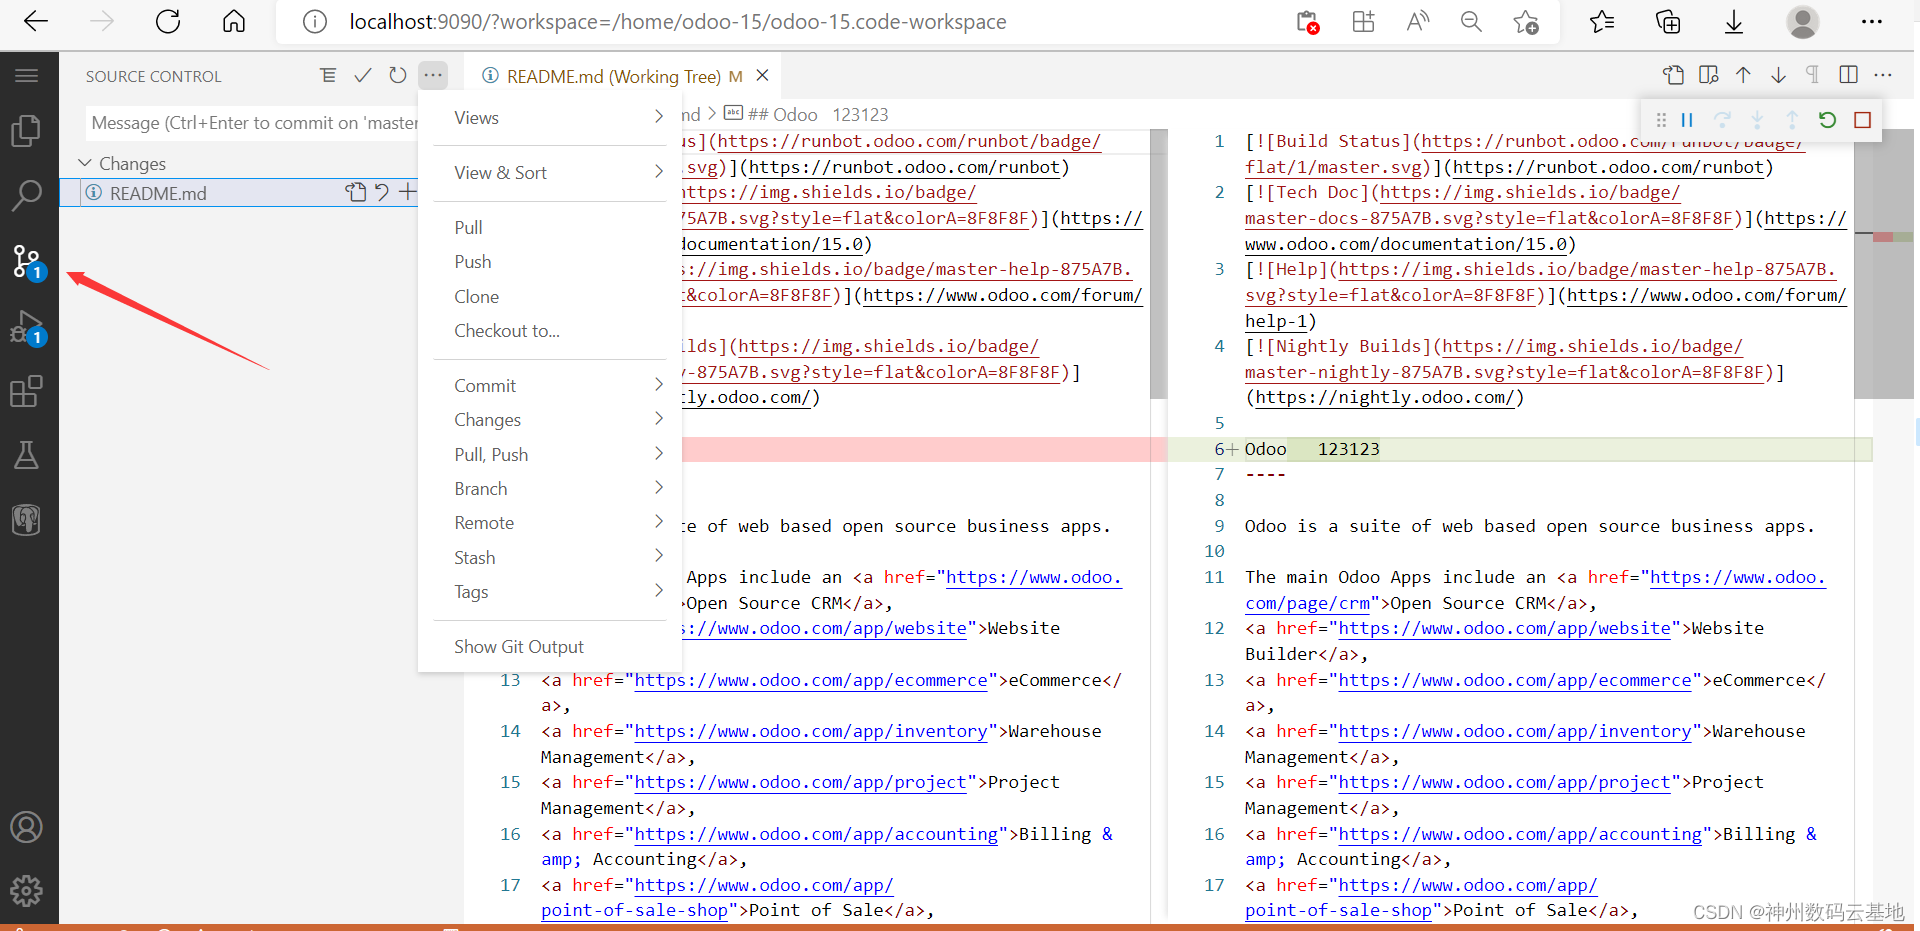Select Push from the git menu
The height and width of the screenshot is (931, 1920).
550,261
